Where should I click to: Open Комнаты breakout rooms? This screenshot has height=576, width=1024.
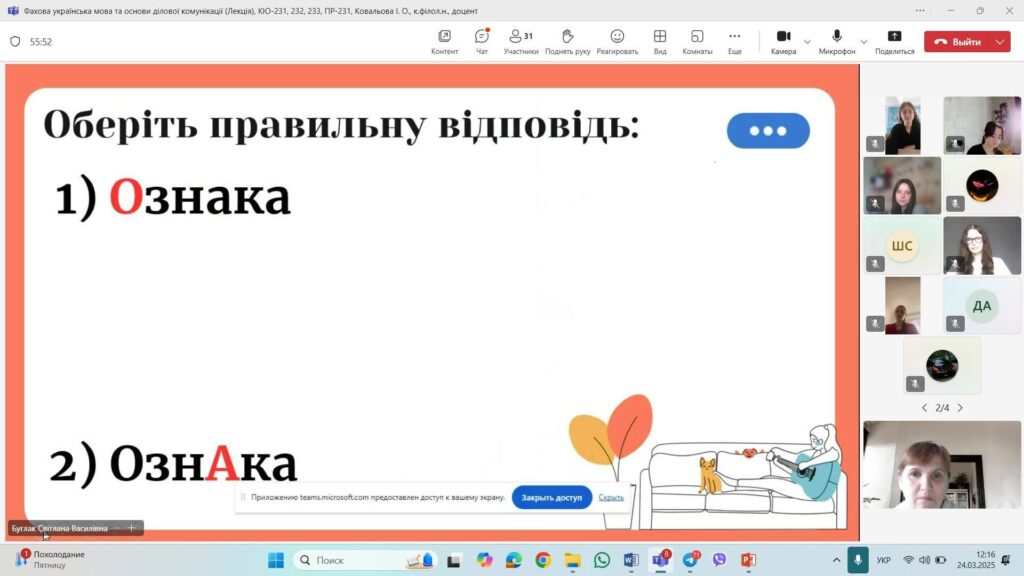[x=697, y=41]
